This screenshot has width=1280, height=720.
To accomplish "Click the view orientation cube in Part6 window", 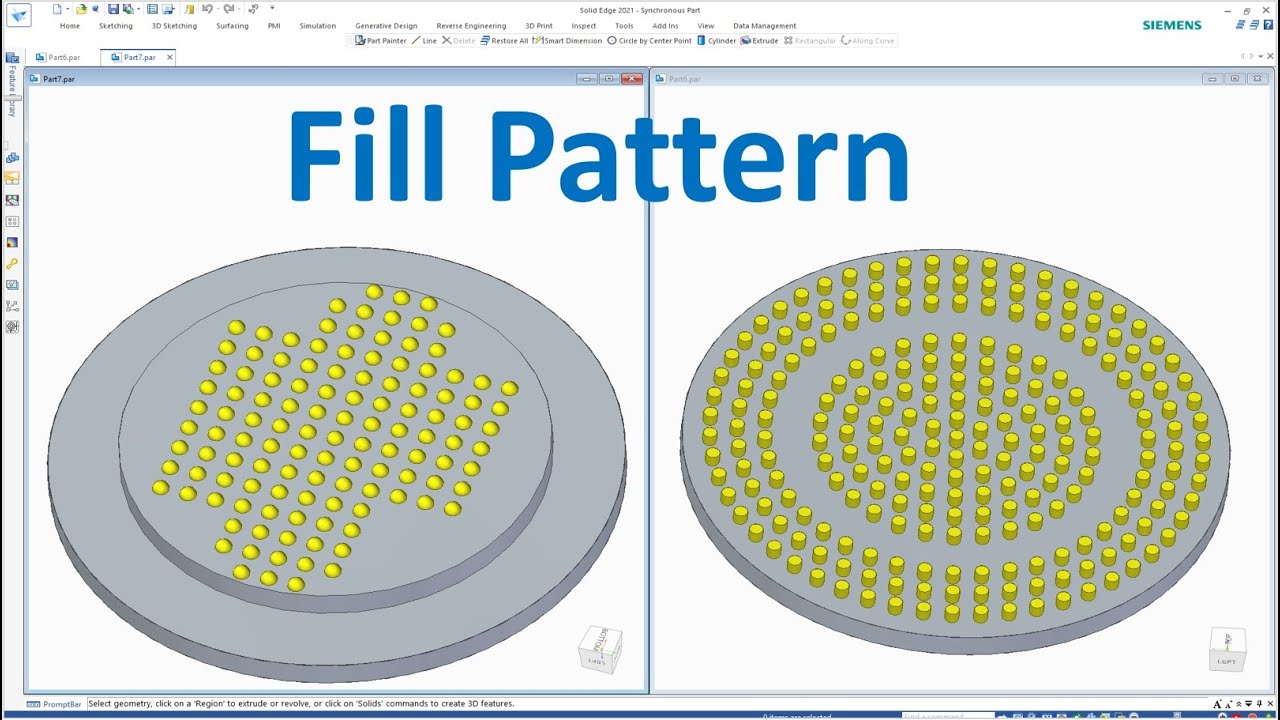I will pos(1228,650).
